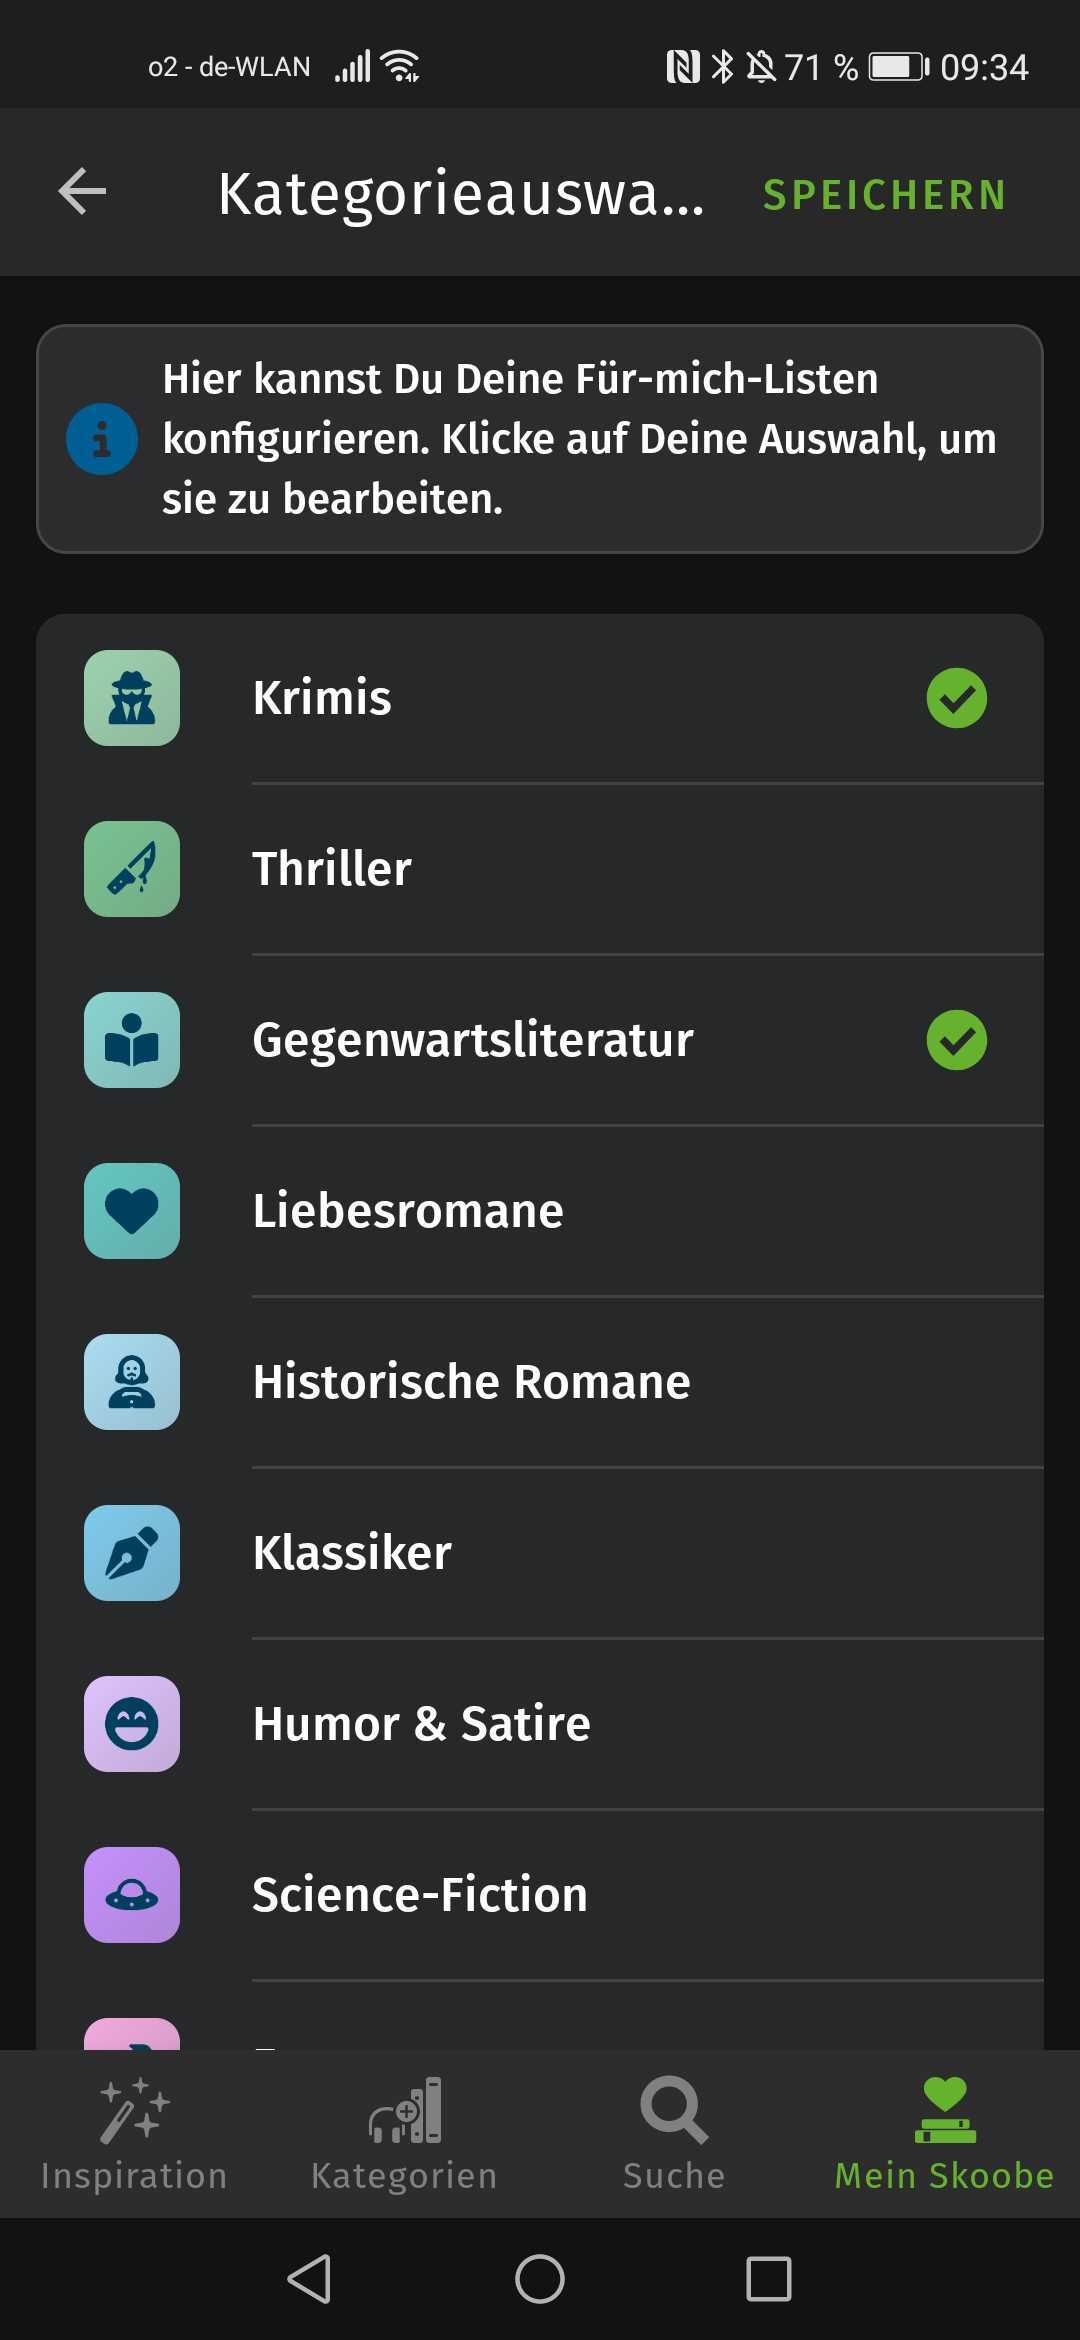Click the Gegenwartsliteratur reader icon

132,1040
